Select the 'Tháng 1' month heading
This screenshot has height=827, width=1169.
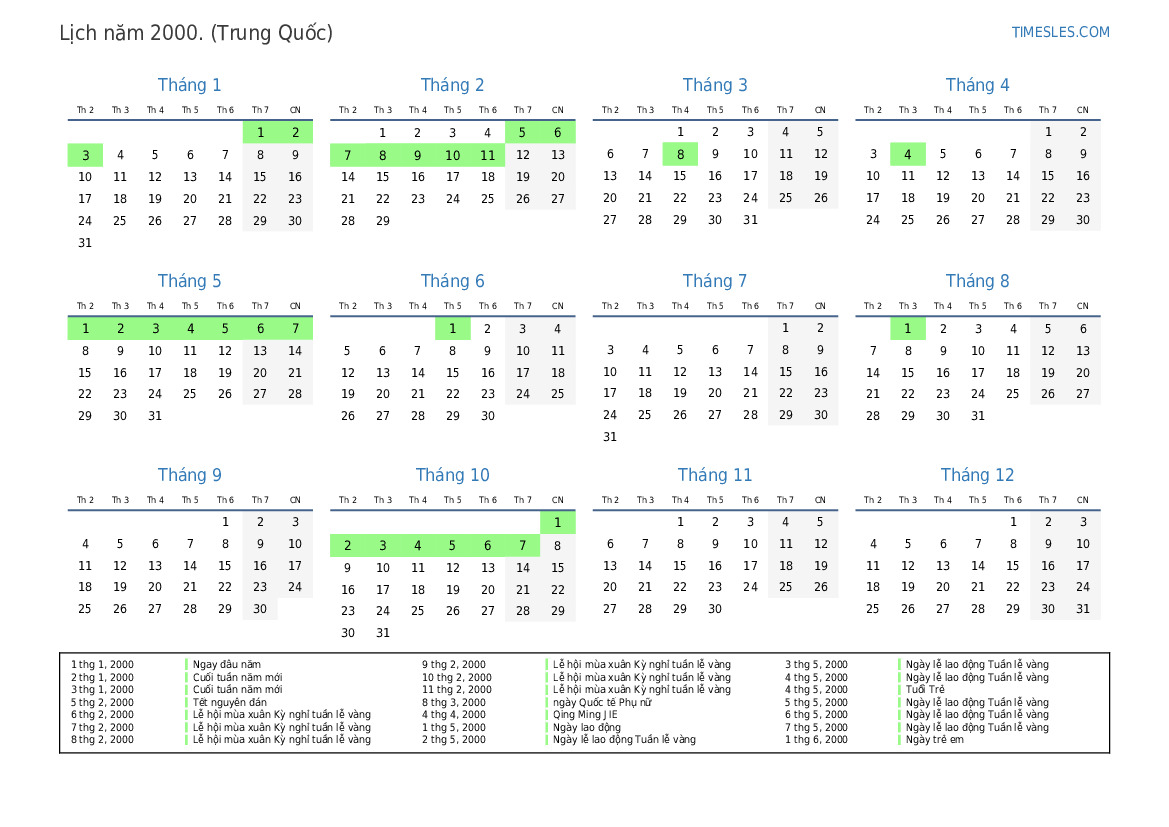(x=189, y=85)
